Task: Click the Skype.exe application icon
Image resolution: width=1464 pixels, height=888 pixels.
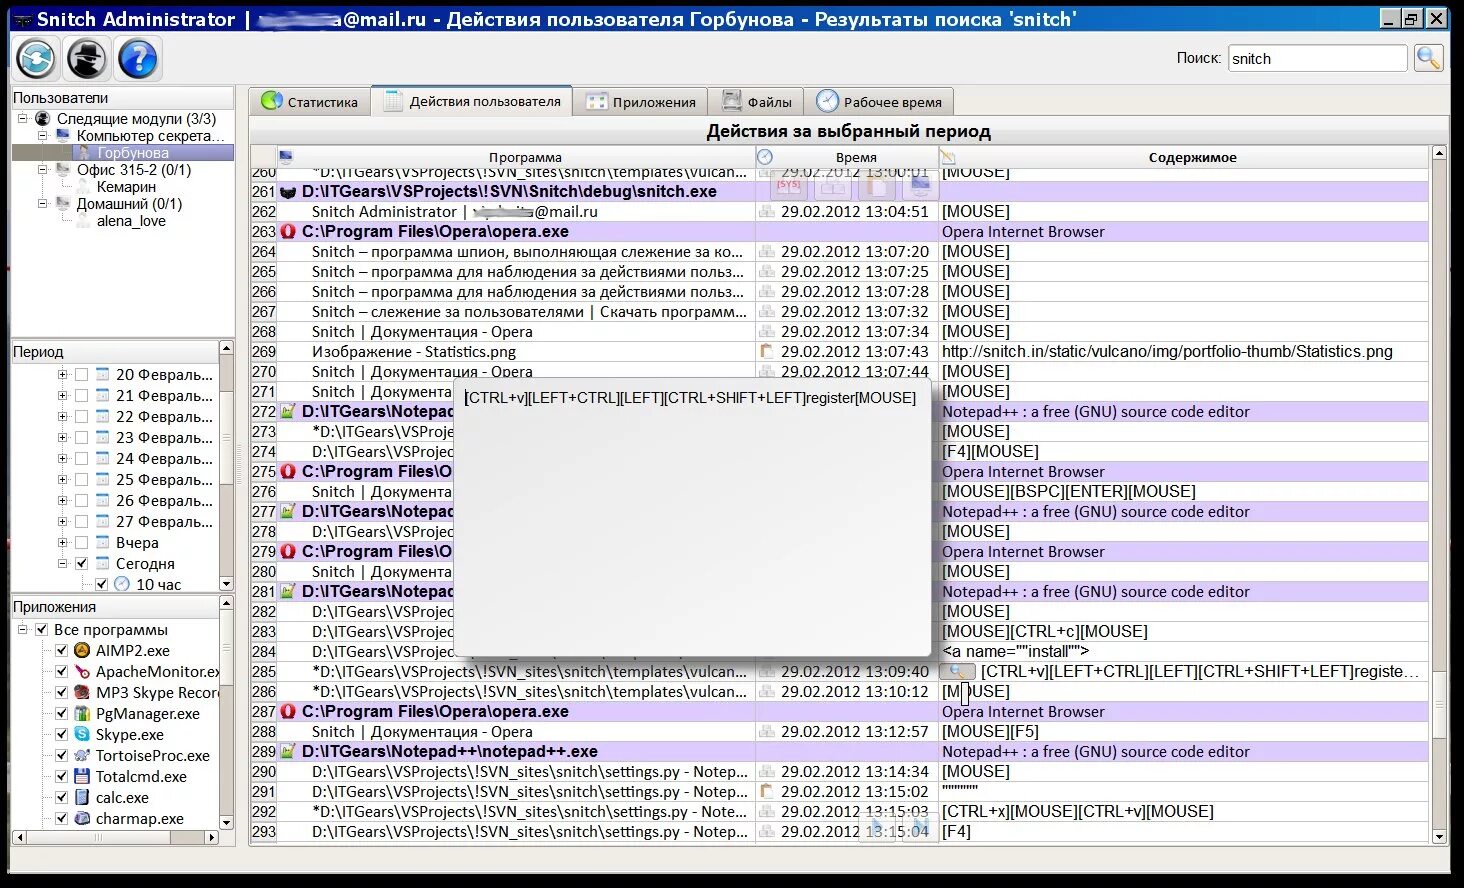Action: pyautogui.click(x=82, y=734)
